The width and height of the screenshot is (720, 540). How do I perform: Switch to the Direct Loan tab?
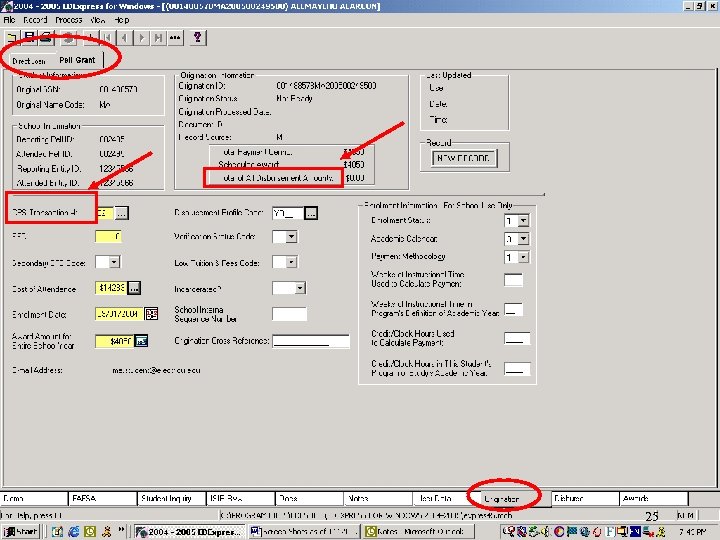coord(29,61)
